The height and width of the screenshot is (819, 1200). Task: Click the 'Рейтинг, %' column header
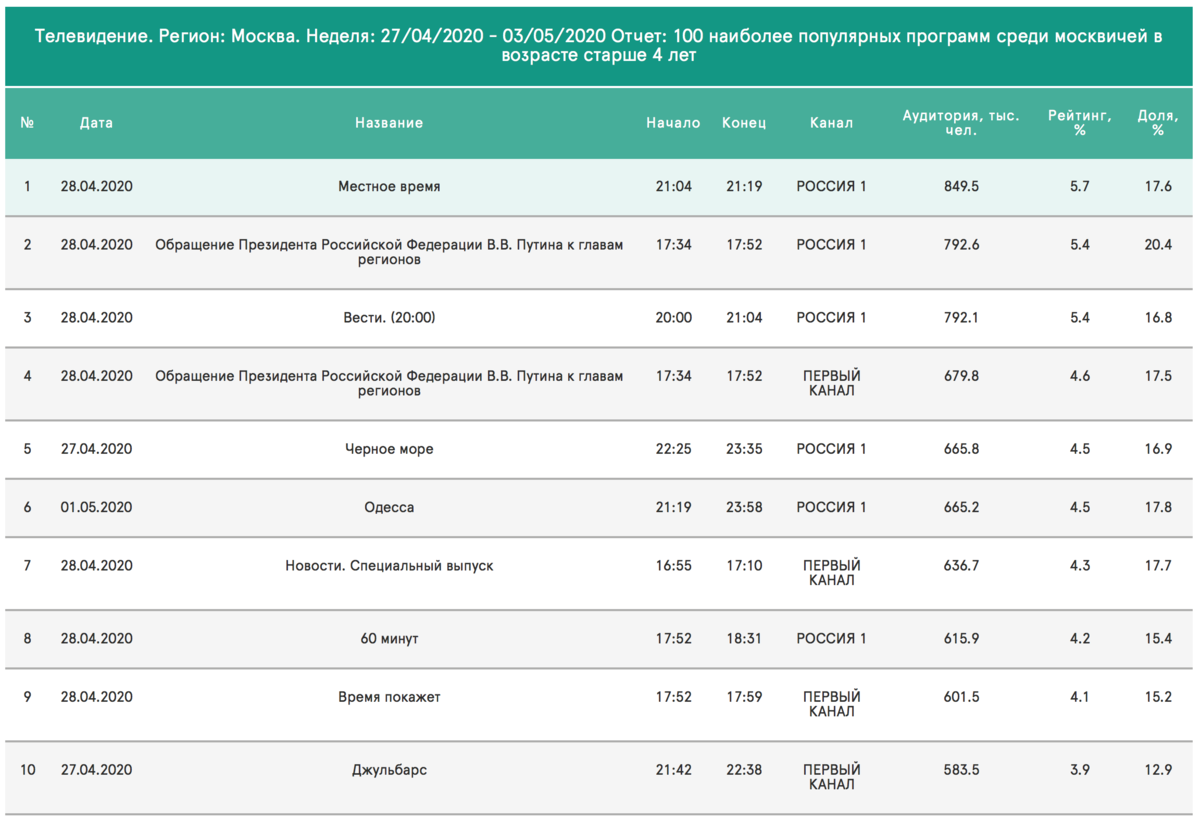tap(1080, 123)
